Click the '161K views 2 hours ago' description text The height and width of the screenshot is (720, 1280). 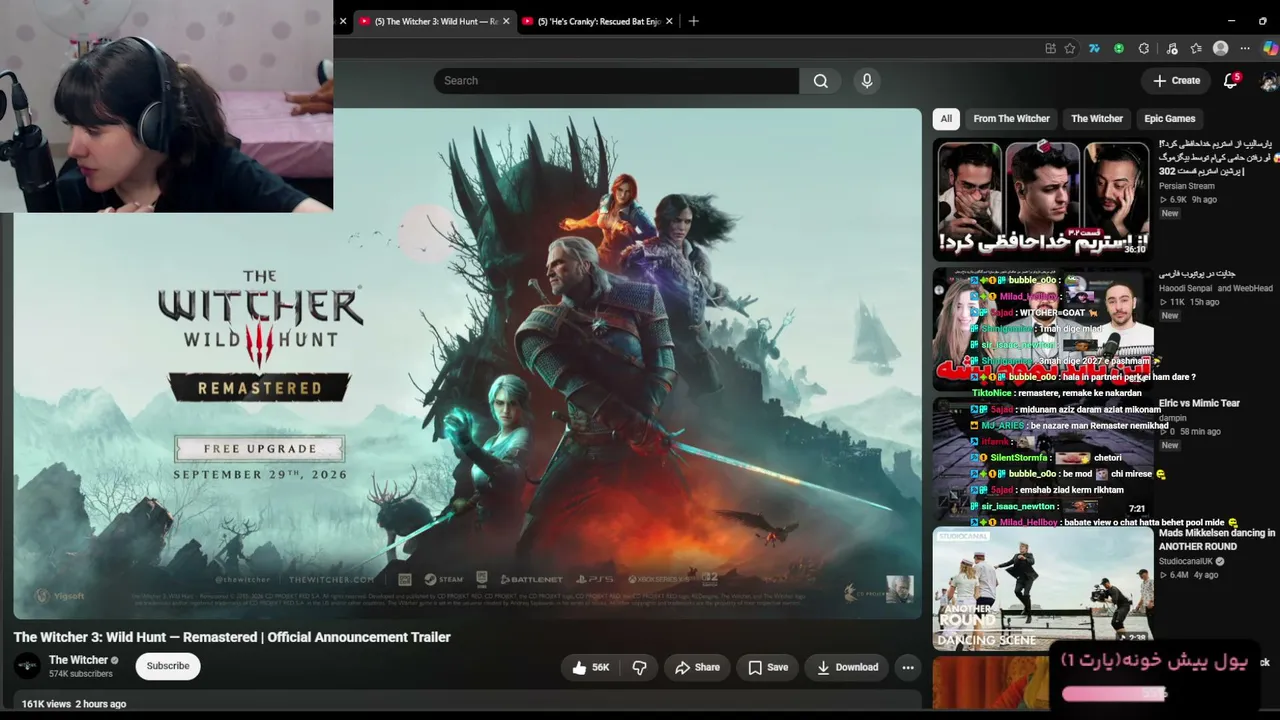pyautogui.click(x=74, y=704)
